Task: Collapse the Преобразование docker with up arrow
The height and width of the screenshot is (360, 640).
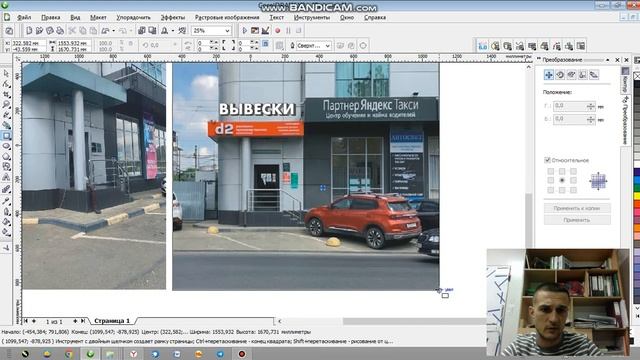Action: click(607, 60)
